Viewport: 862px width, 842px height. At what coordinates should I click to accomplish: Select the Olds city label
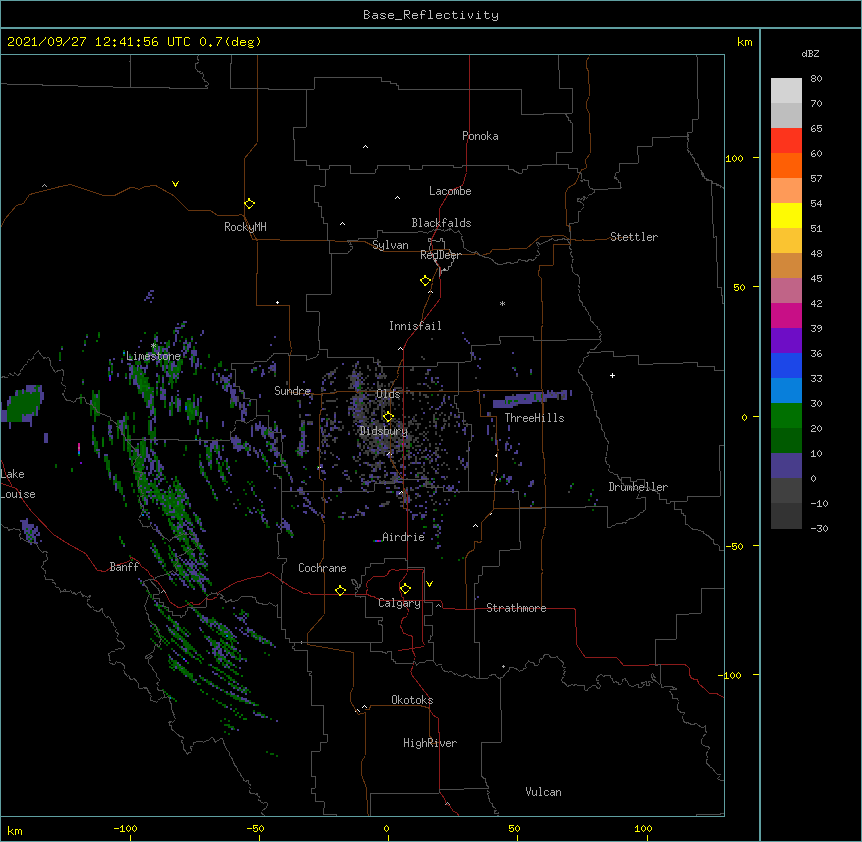coord(388,394)
